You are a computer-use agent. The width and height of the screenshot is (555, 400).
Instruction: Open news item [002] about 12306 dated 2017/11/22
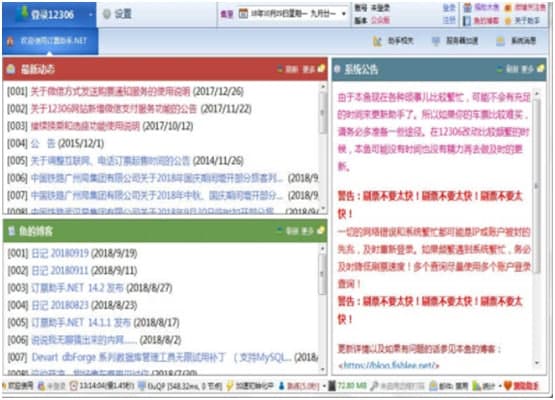click(114, 109)
